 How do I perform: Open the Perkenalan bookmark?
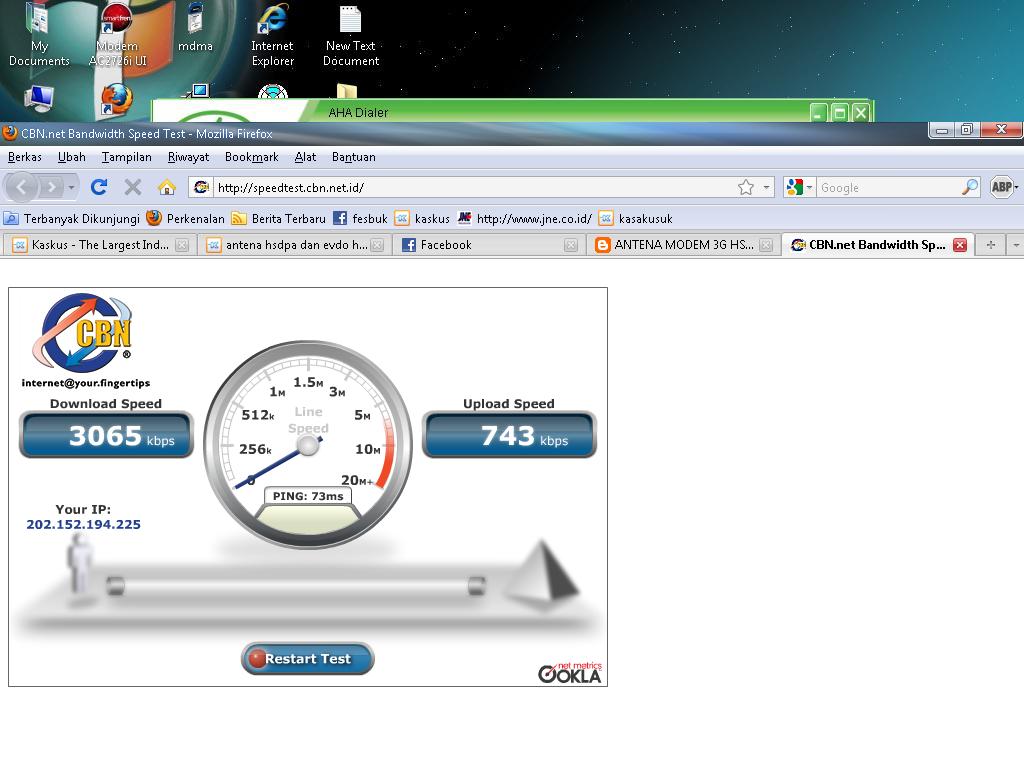185,218
